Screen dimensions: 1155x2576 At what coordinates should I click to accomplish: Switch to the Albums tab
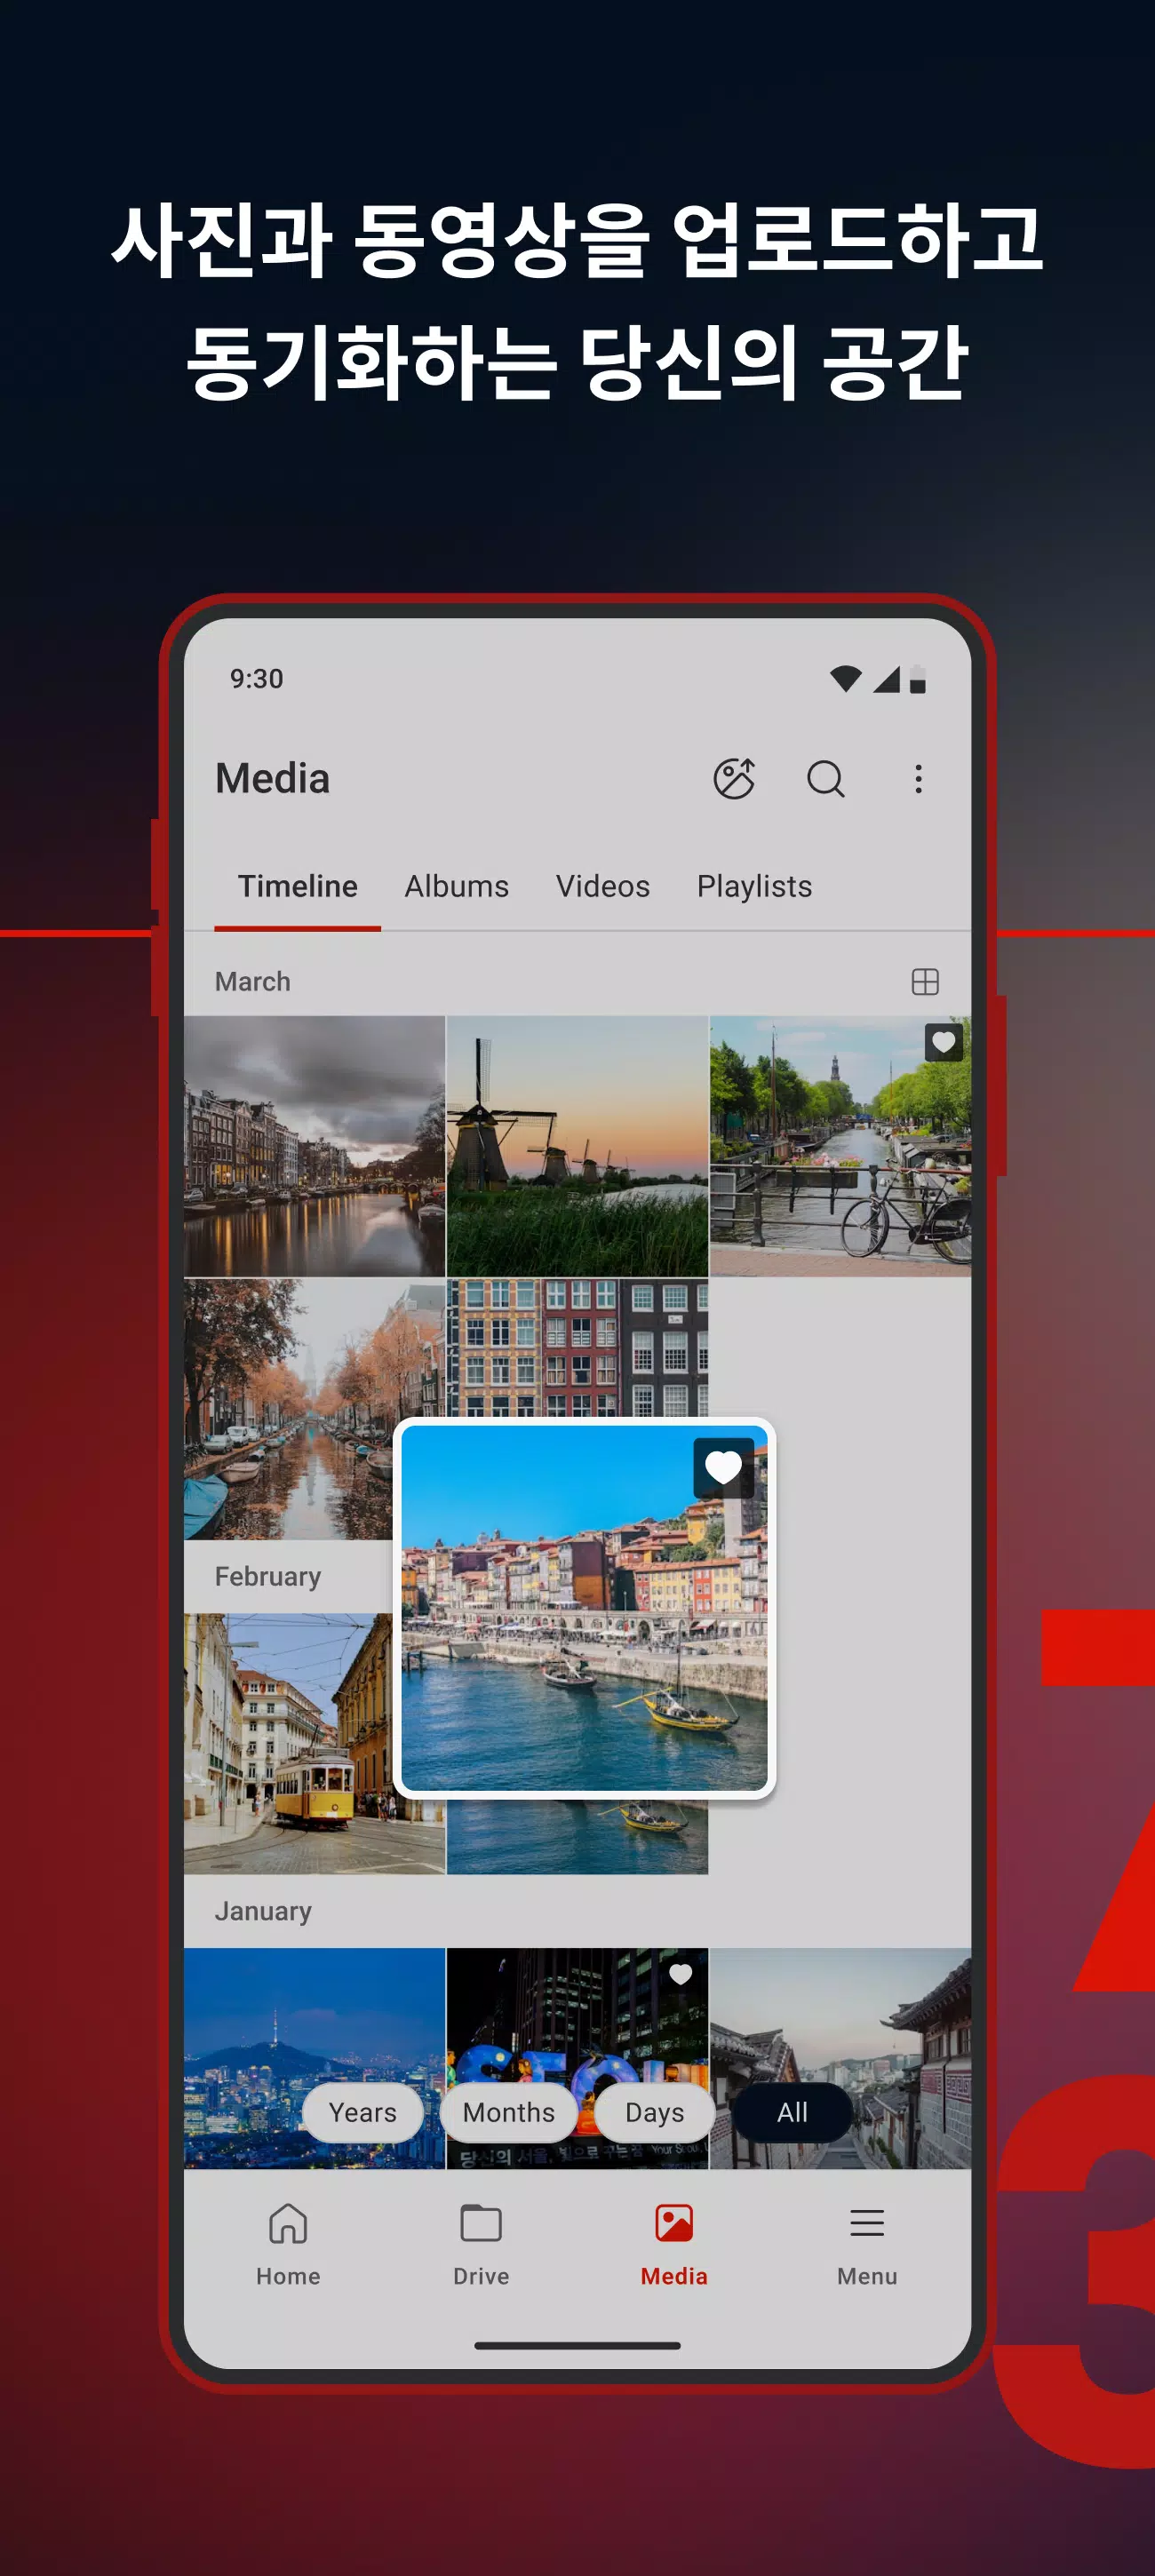[x=457, y=886]
